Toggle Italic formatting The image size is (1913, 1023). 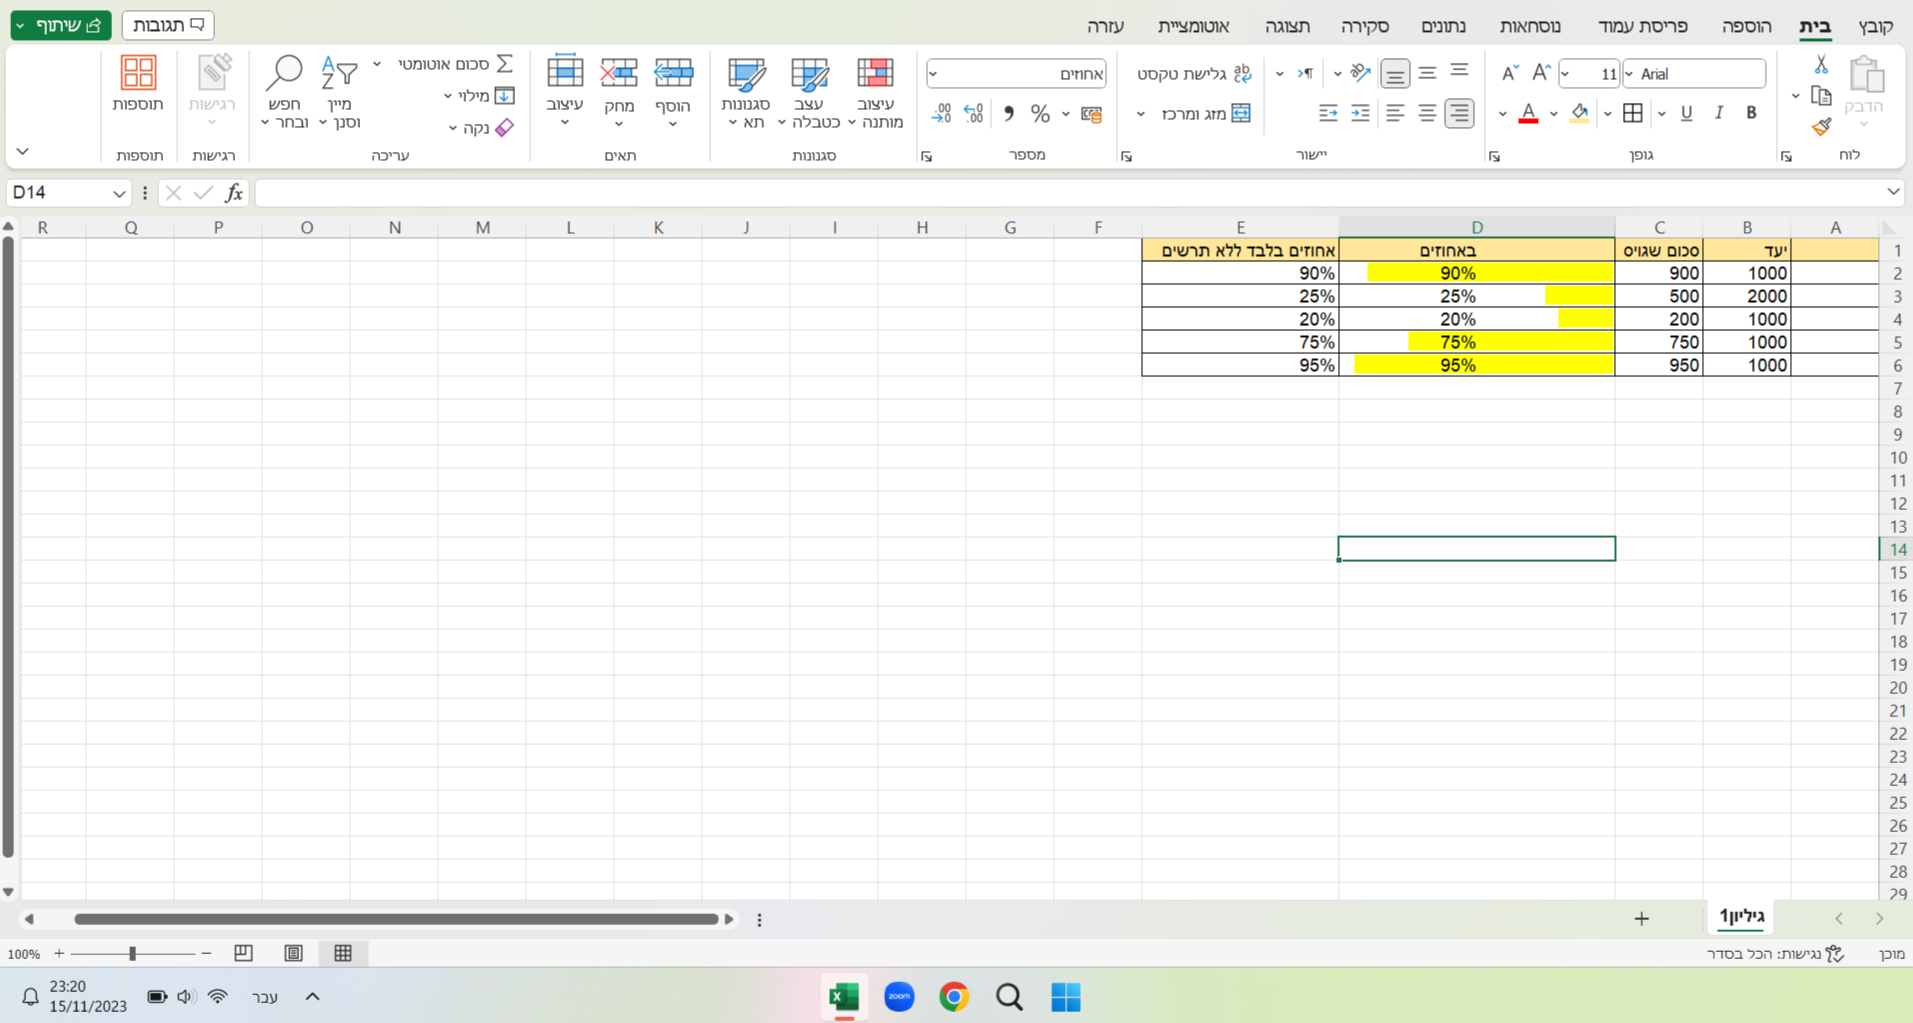click(1719, 113)
